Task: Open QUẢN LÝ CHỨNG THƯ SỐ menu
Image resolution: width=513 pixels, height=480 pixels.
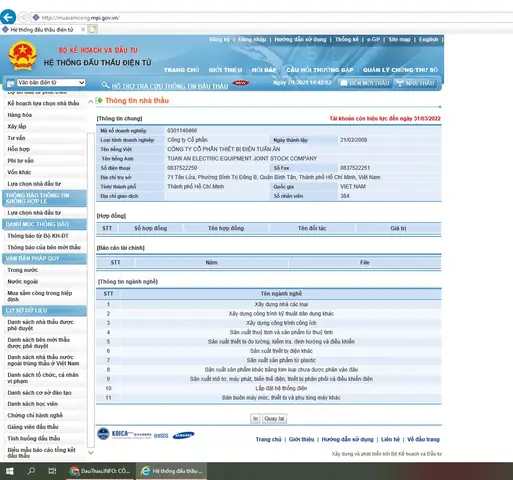Action: click(x=400, y=70)
